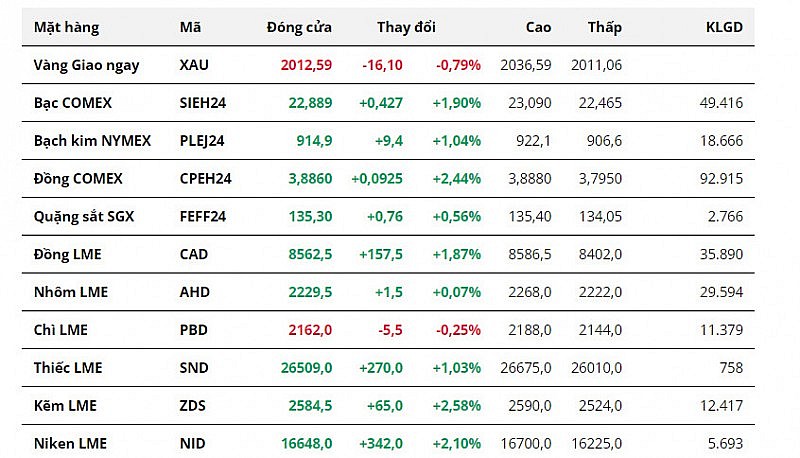Select the Vàng Giao ngay row name
The width and height of the screenshot is (800, 458).
86,65
